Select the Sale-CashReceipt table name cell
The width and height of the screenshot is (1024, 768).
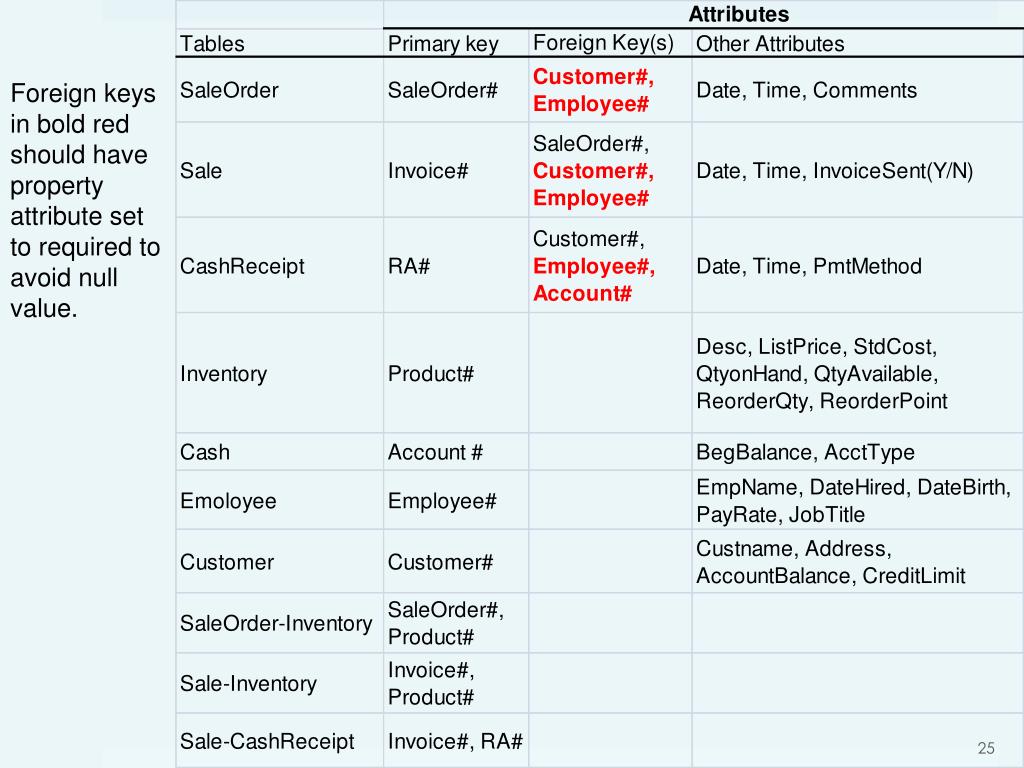point(267,742)
